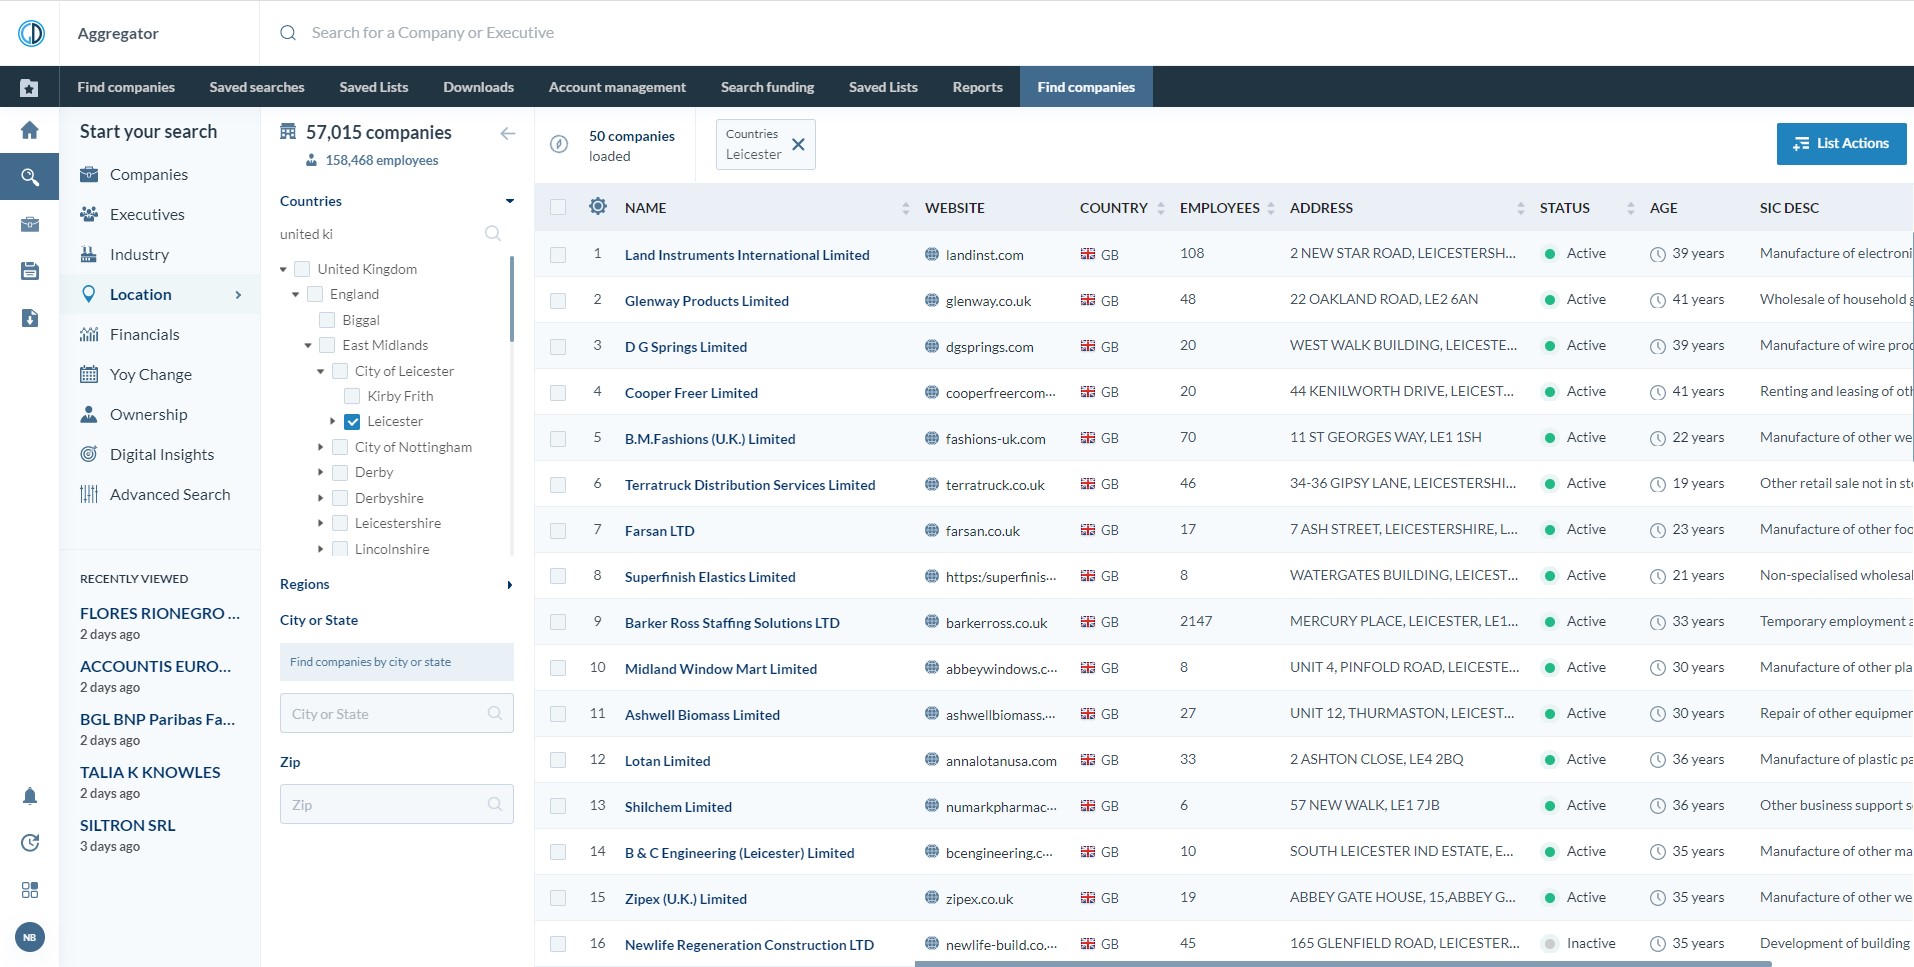Click the home icon in left sidebar
The width and height of the screenshot is (1914, 967).
pyautogui.click(x=30, y=130)
